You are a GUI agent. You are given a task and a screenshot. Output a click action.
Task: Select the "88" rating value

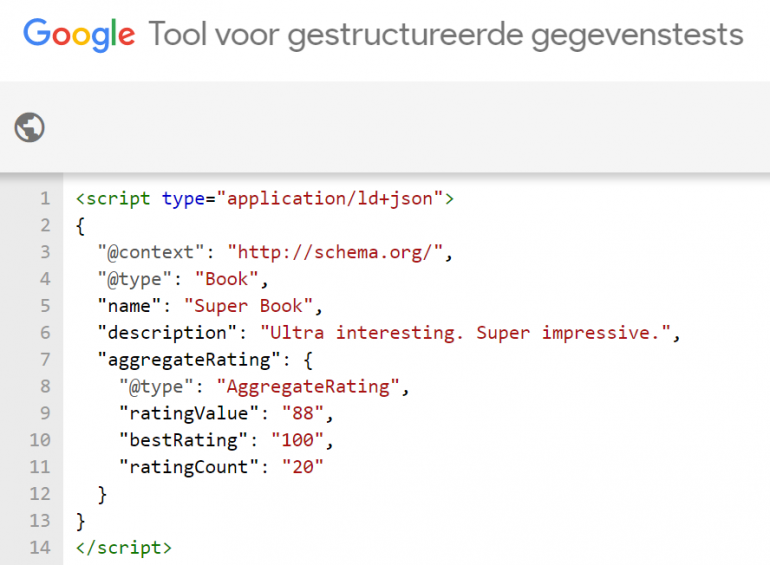(302, 413)
